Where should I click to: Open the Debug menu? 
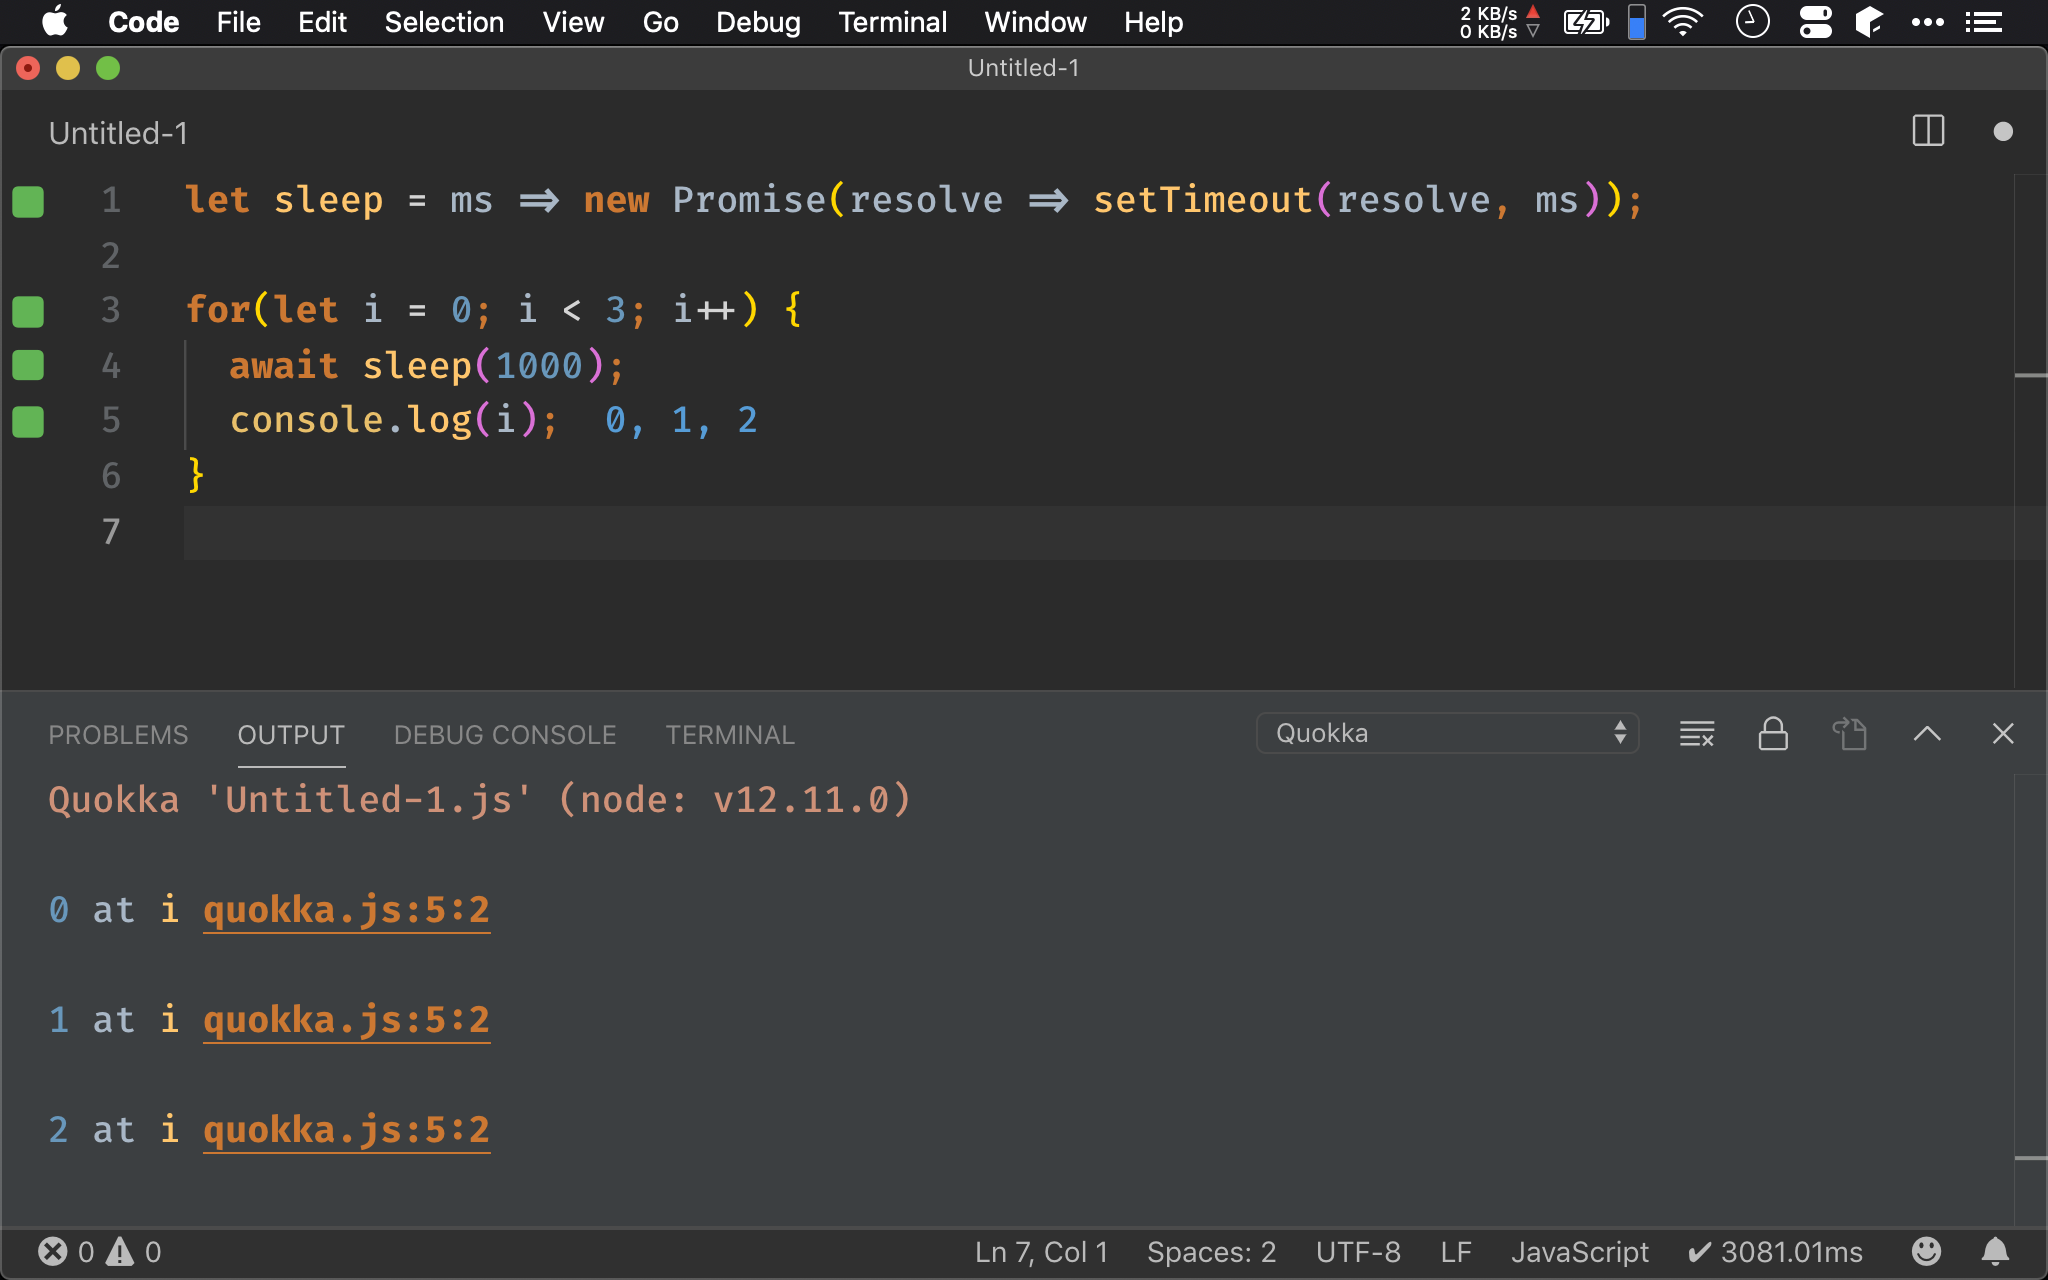757,22
